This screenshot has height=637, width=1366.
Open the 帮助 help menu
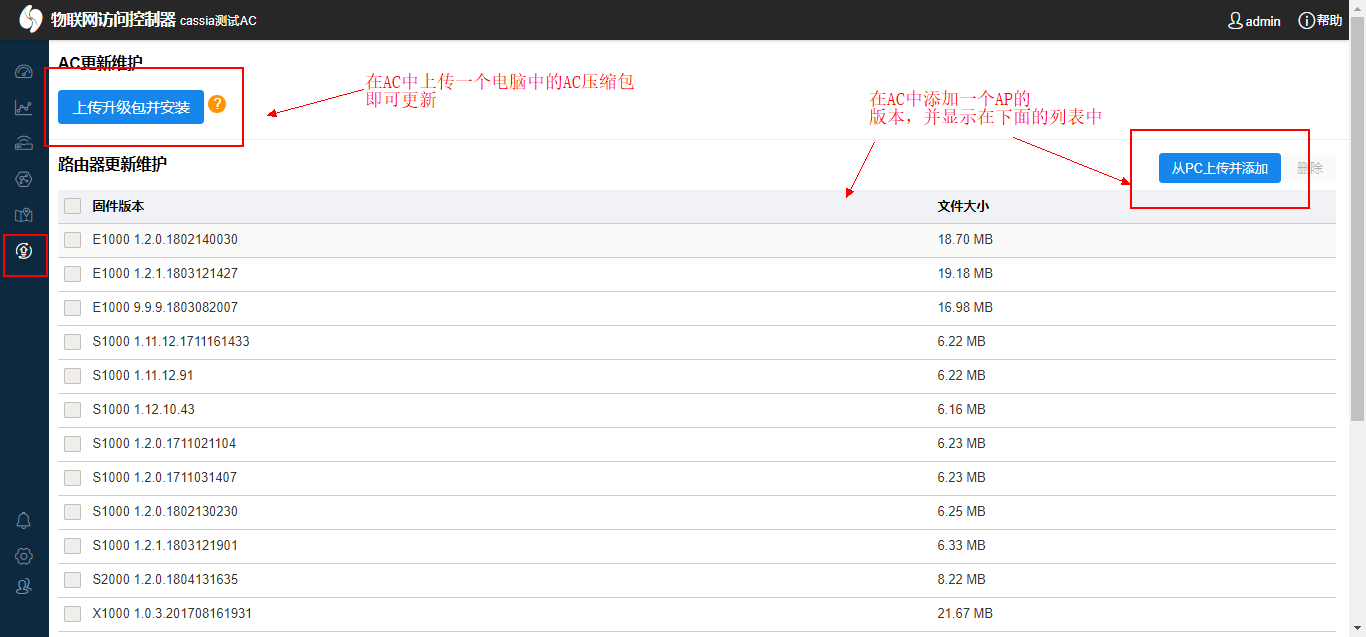pos(1320,21)
